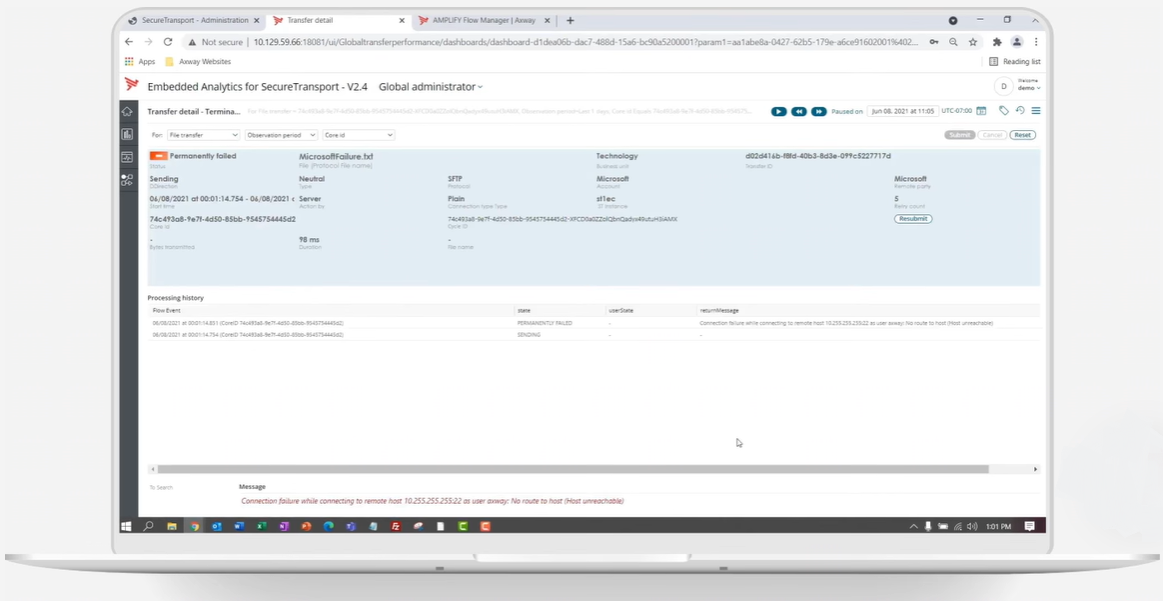Click the play button in time controls
1163x601 pixels.
point(778,111)
